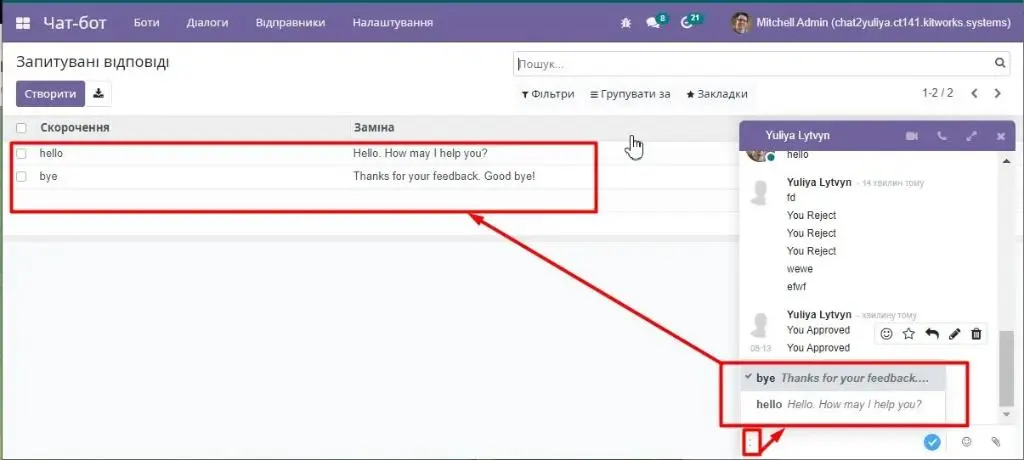1024x460 pixels.
Task: Tick the checkbox for the hello row
Action: [x=21, y=154]
